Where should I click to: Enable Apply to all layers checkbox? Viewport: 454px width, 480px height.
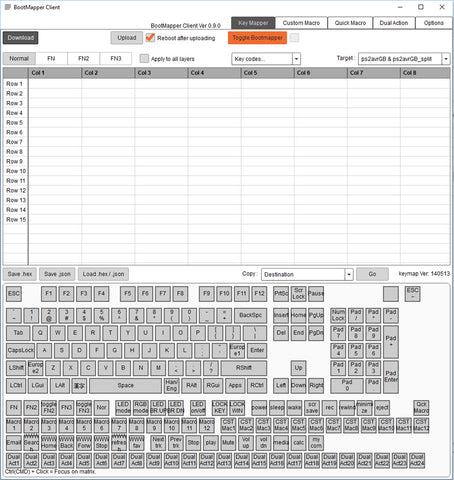click(144, 59)
